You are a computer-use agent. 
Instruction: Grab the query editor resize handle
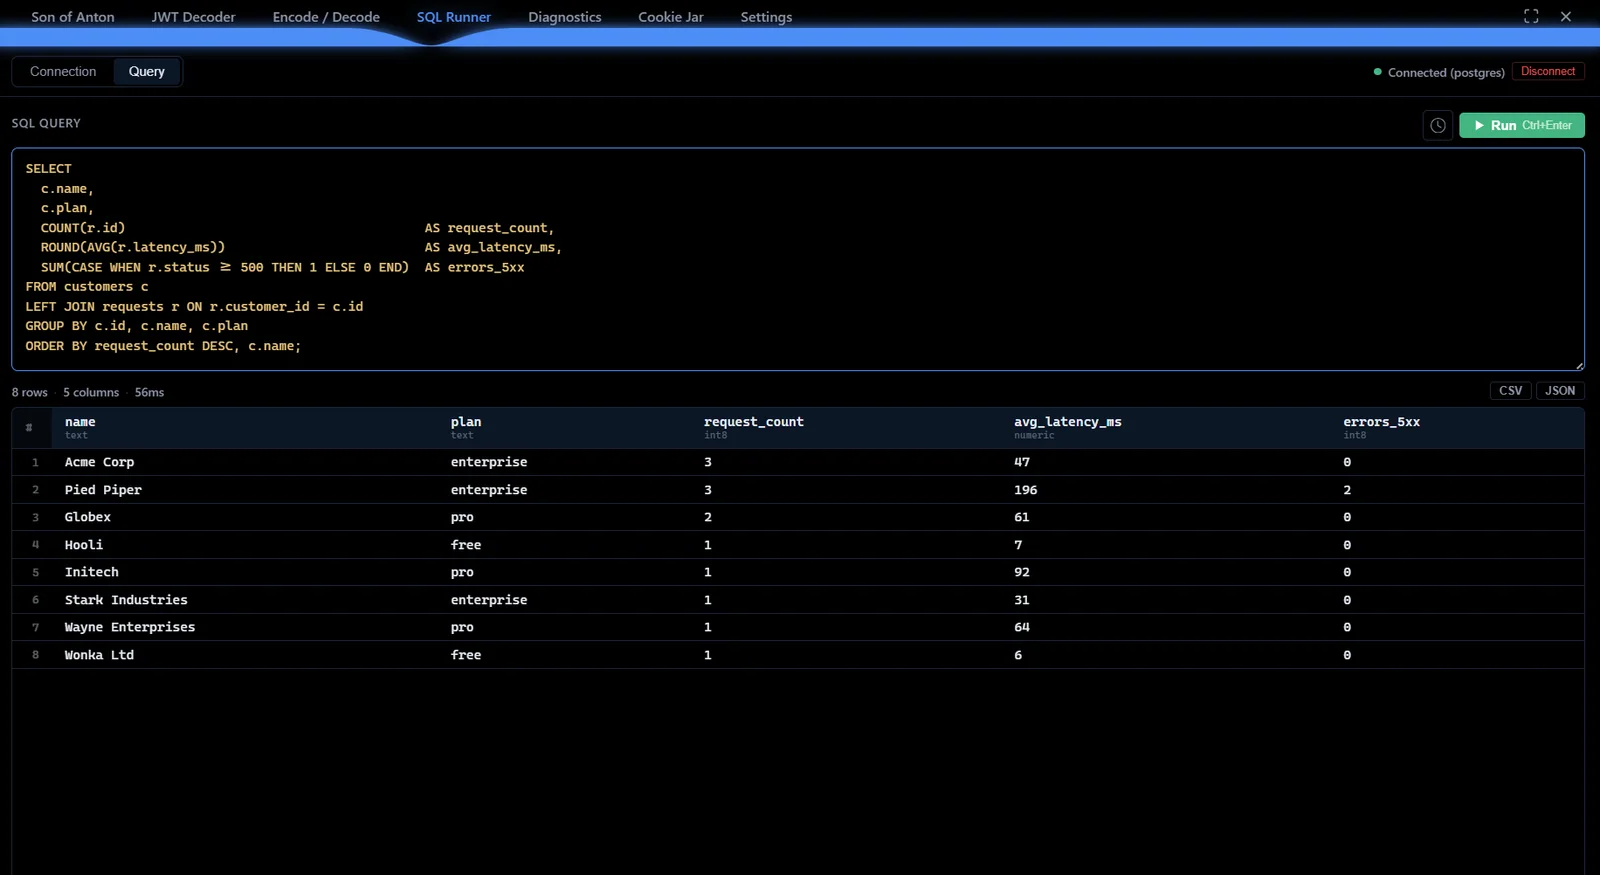tap(1579, 365)
